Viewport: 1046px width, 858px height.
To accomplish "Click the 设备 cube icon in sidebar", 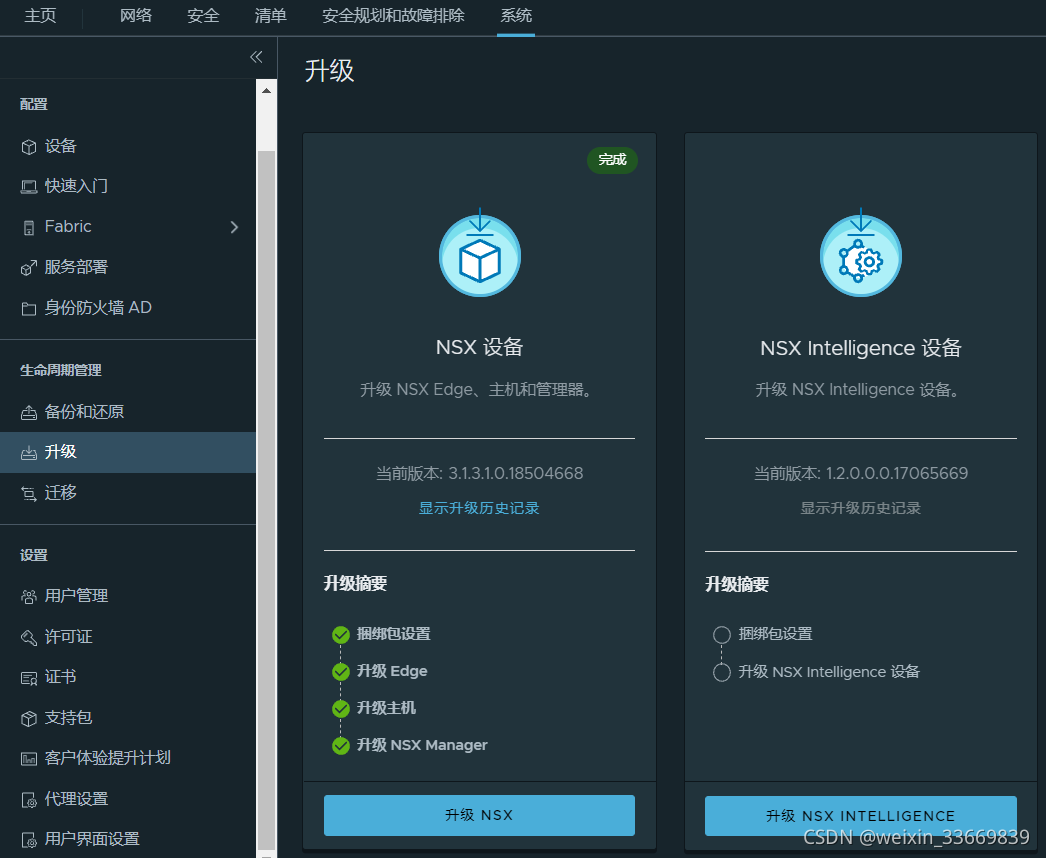I will coord(29,147).
